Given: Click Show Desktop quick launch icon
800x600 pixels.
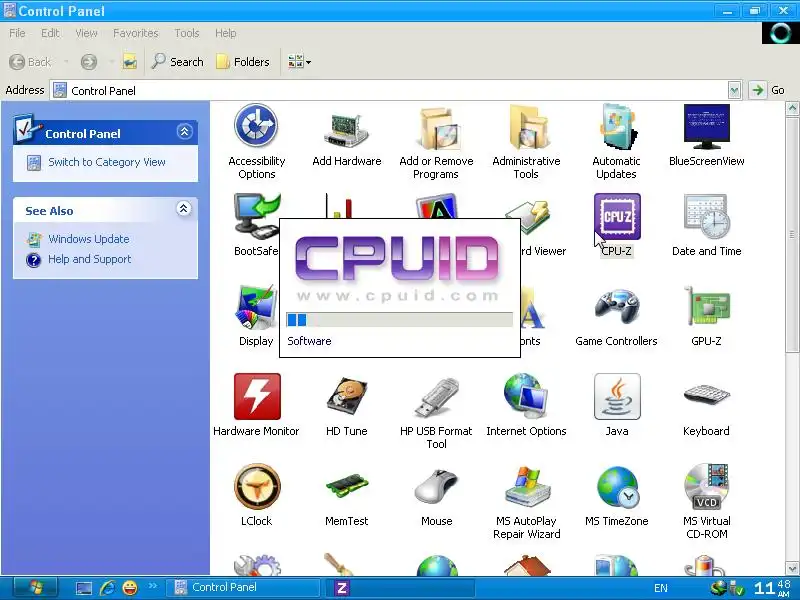Looking at the screenshot, I should click(83, 588).
